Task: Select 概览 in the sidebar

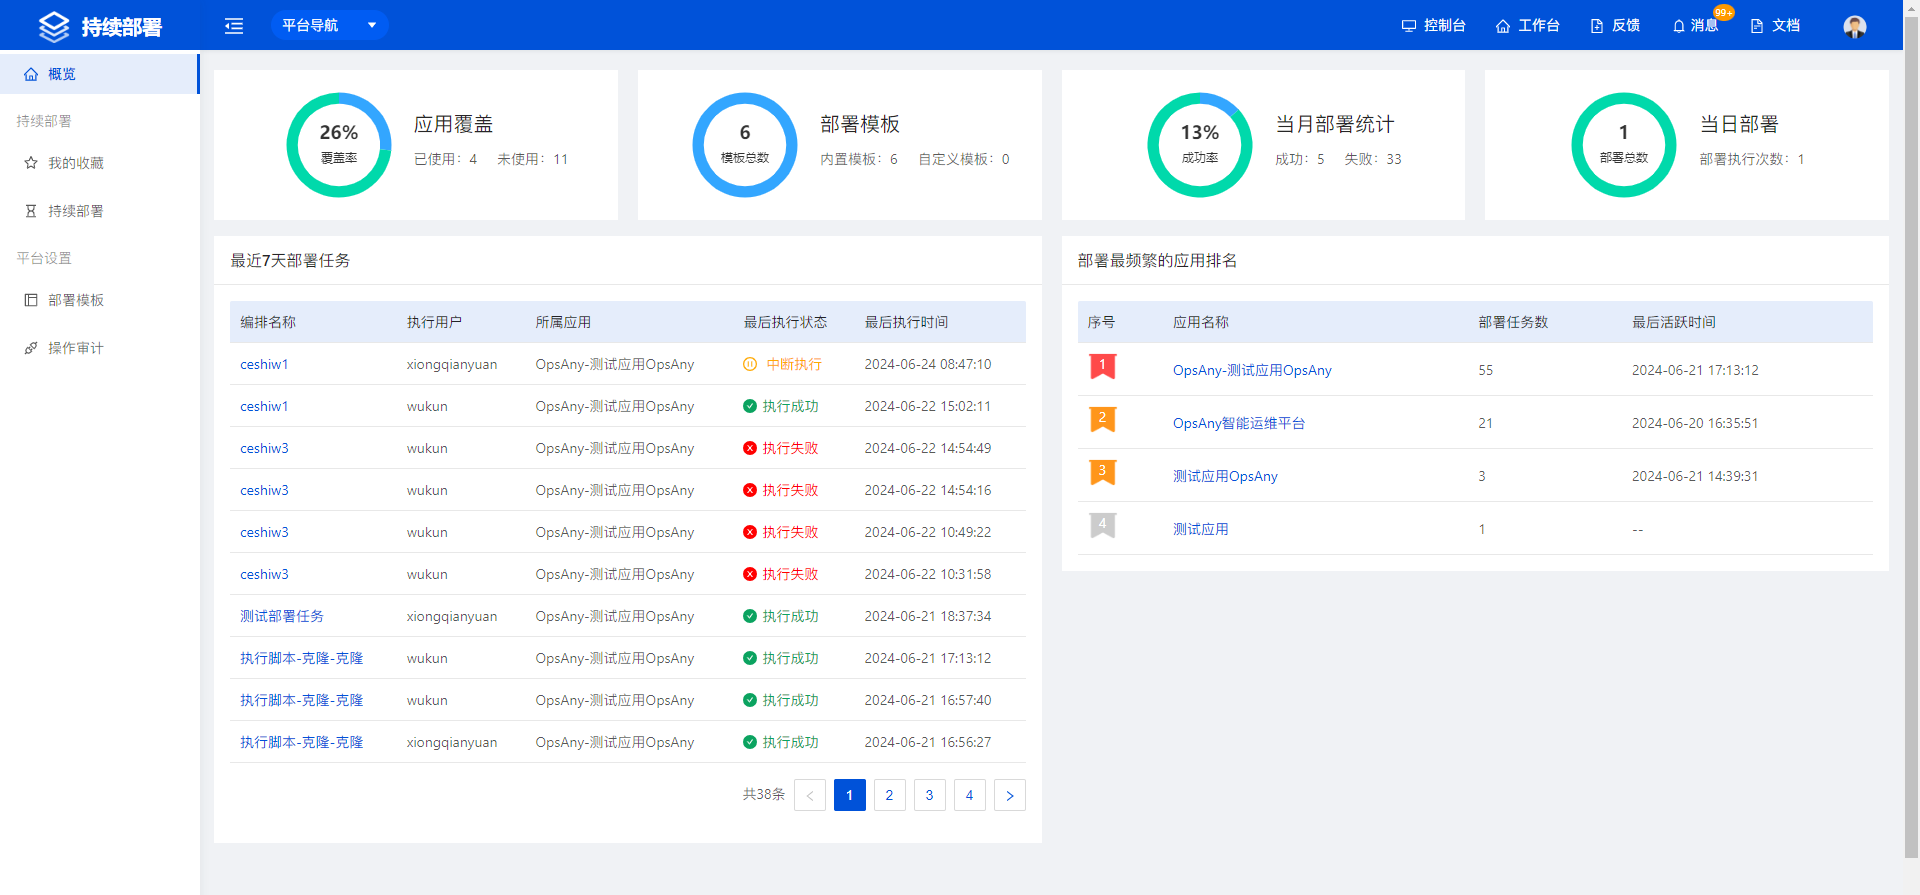Action: 99,74
